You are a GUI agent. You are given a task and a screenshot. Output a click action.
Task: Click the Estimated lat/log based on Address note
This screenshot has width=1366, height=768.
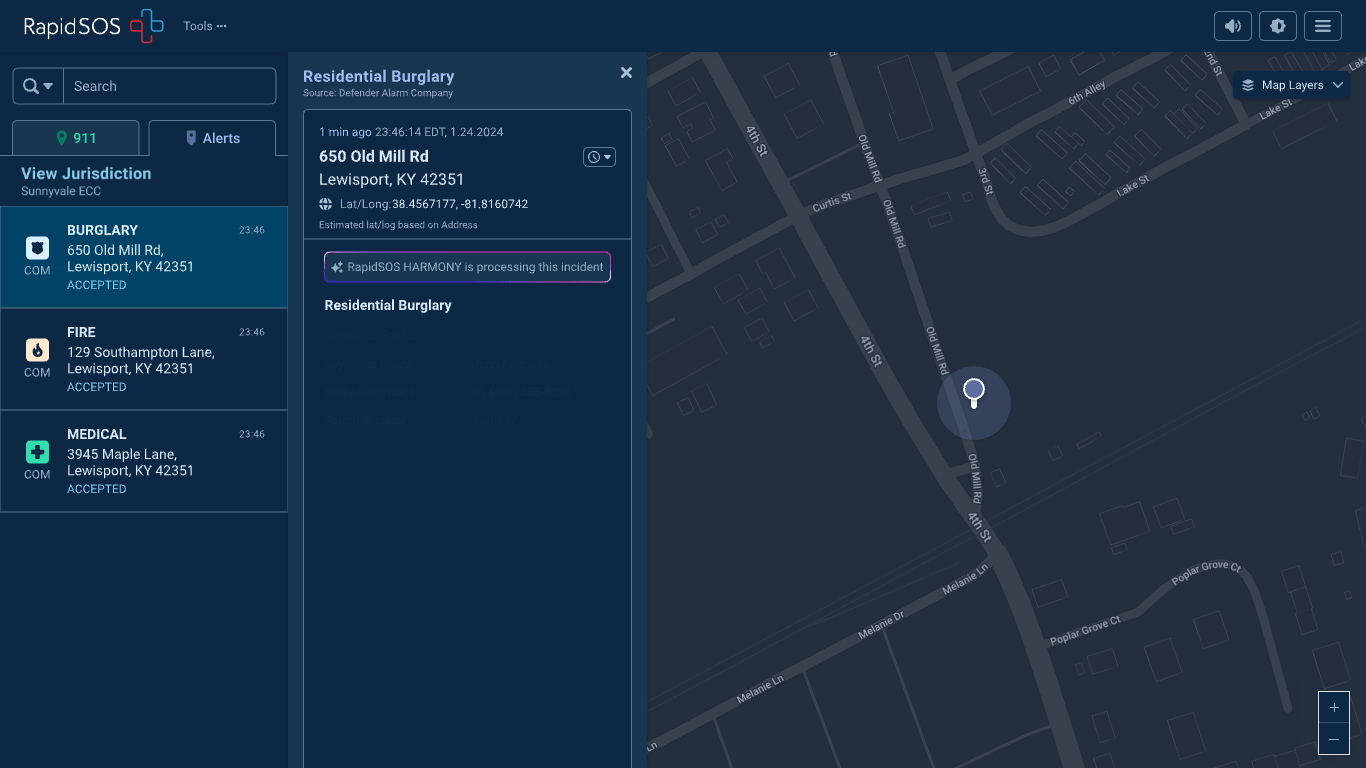coord(398,225)
